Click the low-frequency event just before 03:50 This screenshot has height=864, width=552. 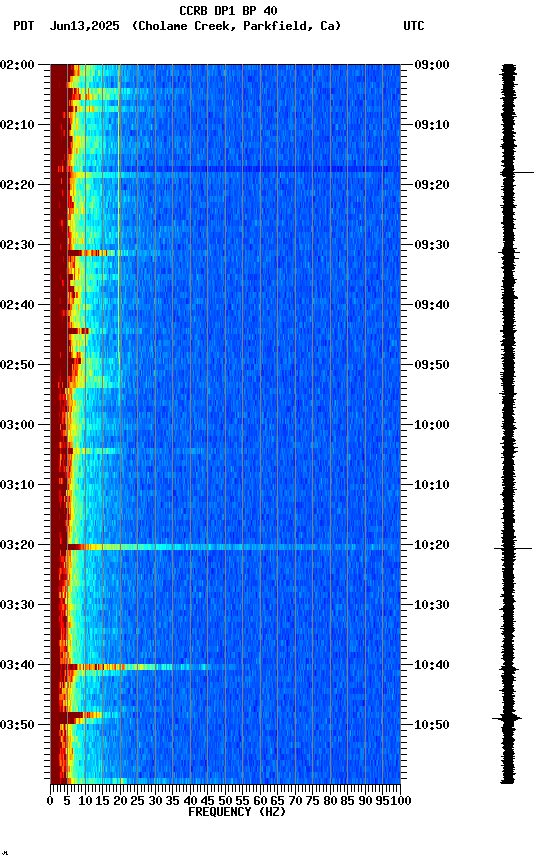[x=84, y=716]
